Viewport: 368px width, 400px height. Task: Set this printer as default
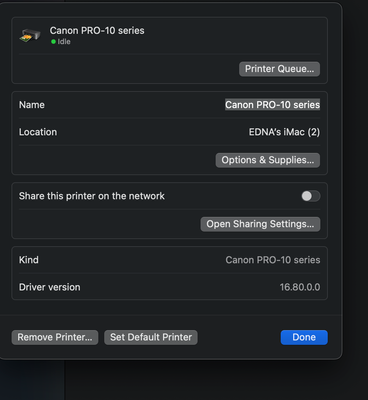151,337
